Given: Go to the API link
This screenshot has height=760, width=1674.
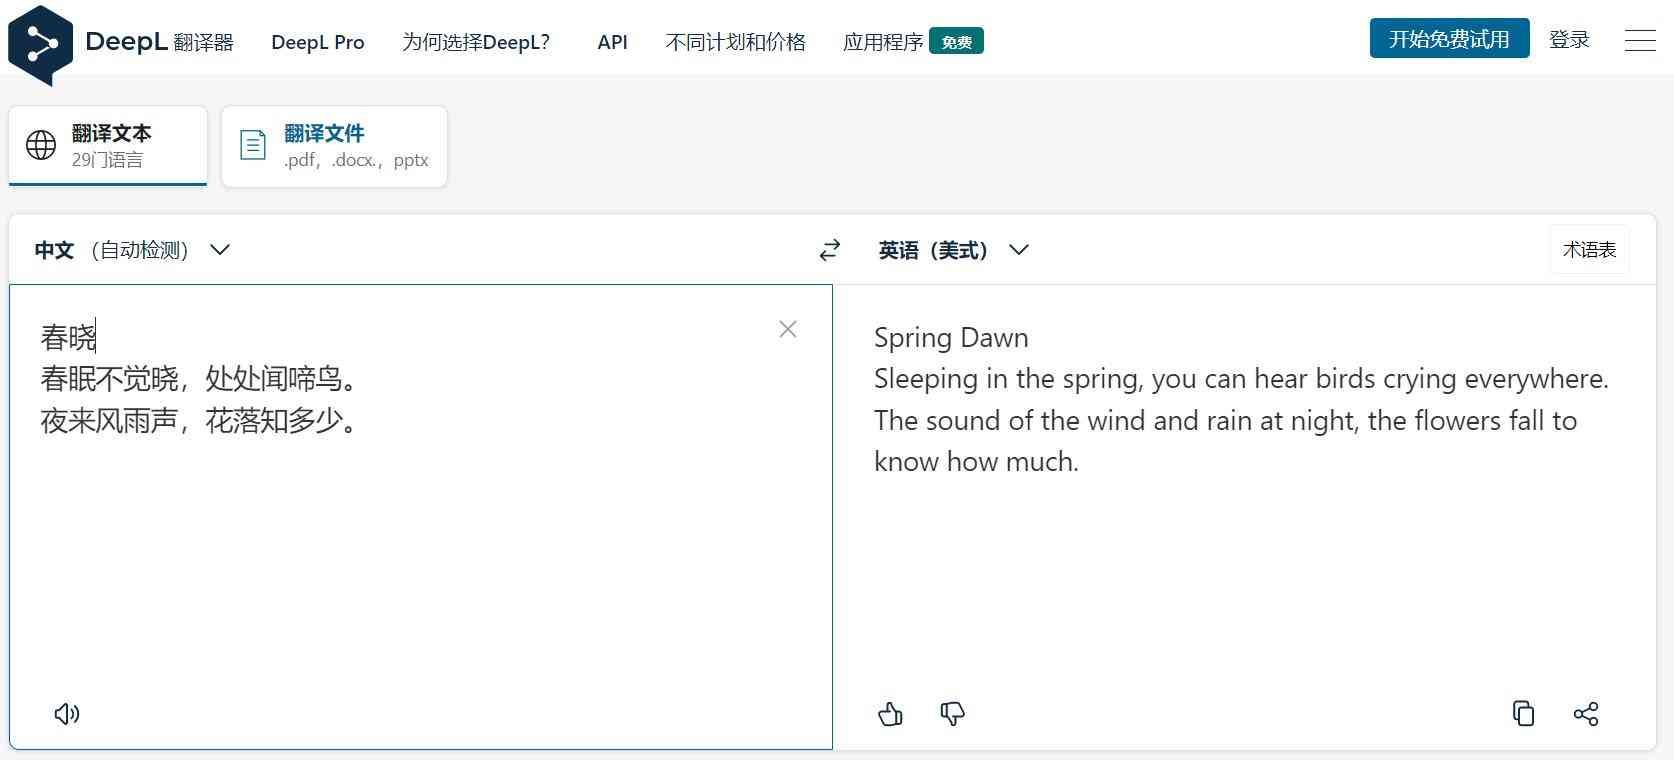Looking at the screenshot, I should (x=612, y=42).
